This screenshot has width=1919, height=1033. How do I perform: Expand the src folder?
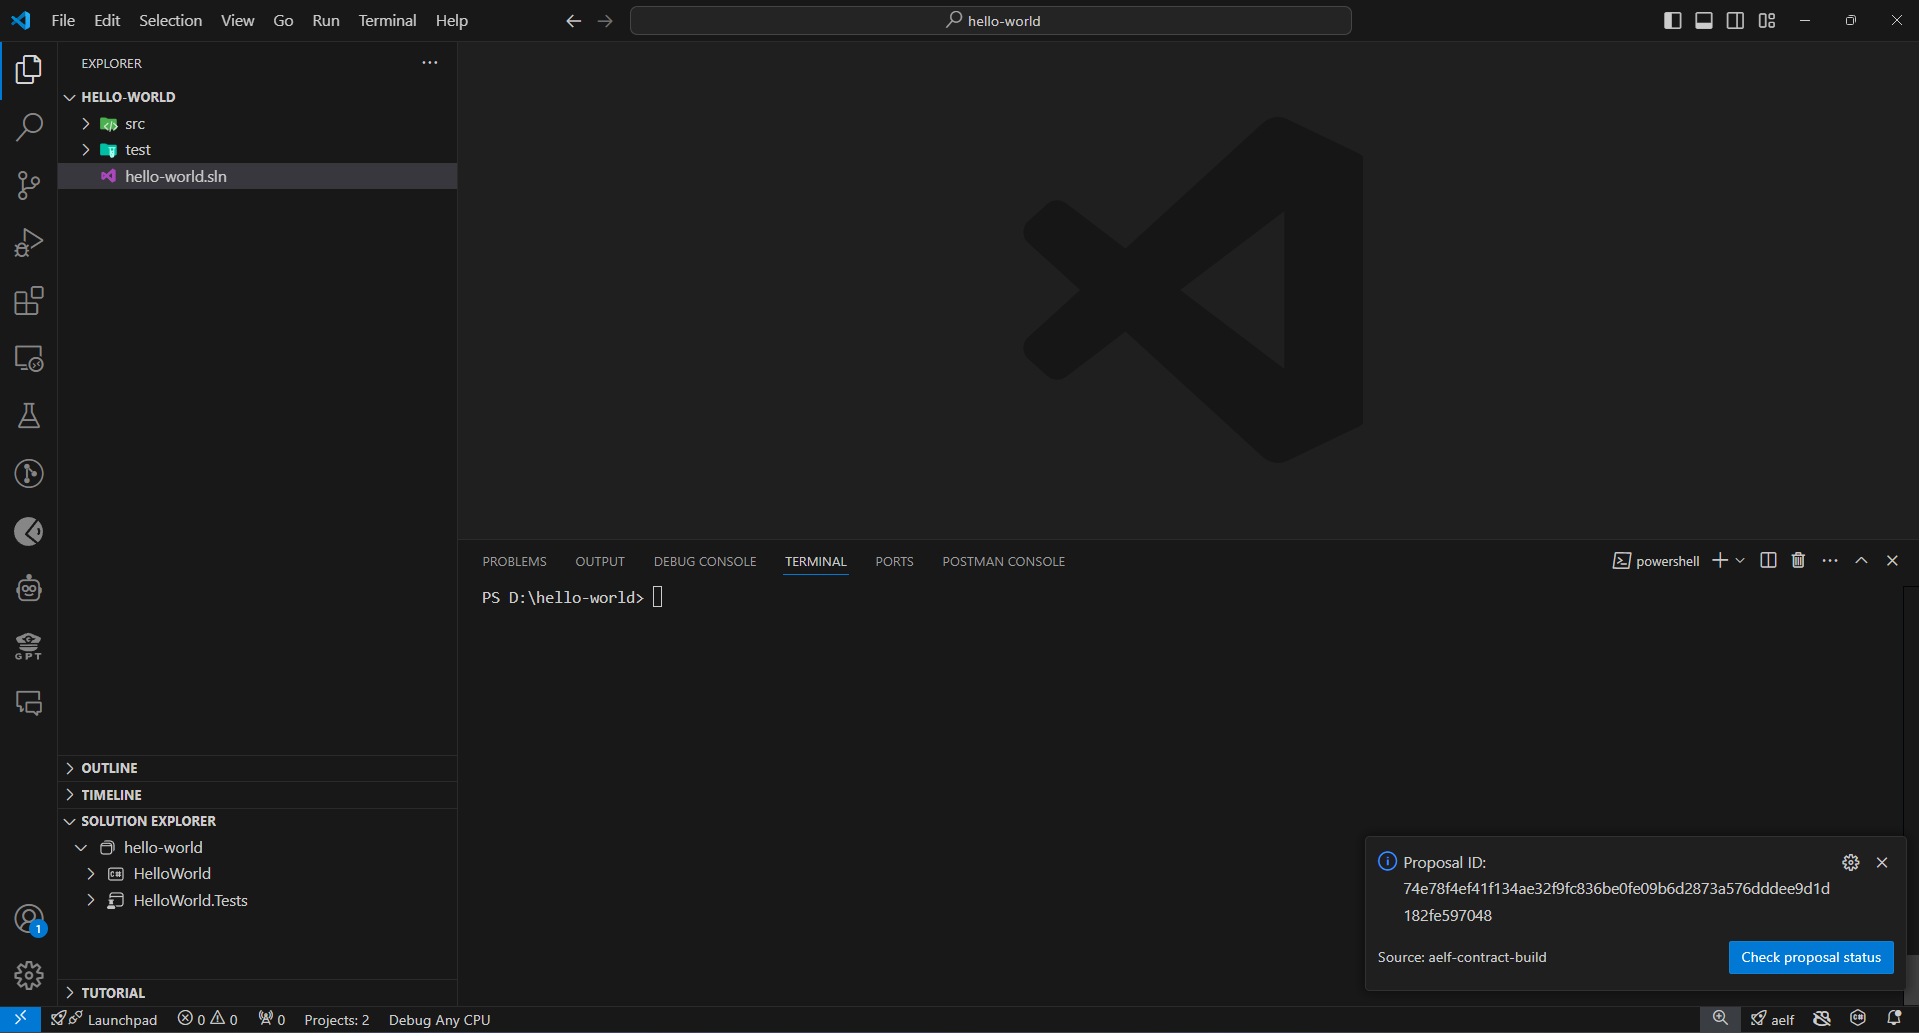pos(86,124)
